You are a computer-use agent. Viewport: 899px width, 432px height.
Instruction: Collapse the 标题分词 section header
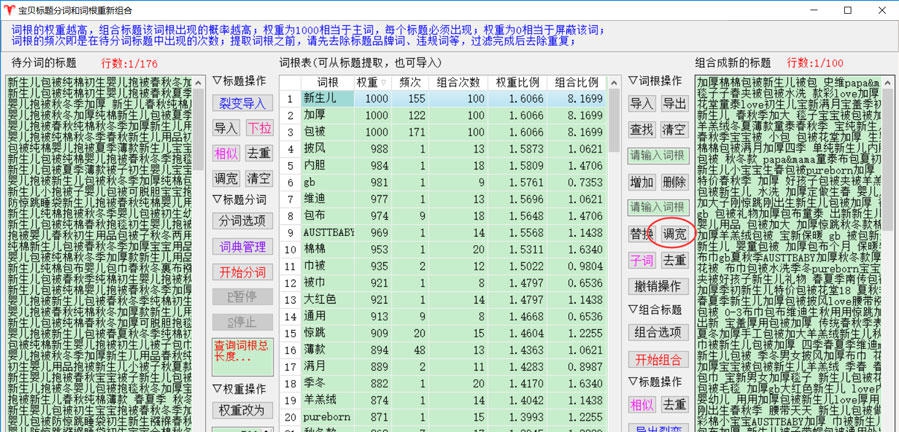(x=240, y=200)
